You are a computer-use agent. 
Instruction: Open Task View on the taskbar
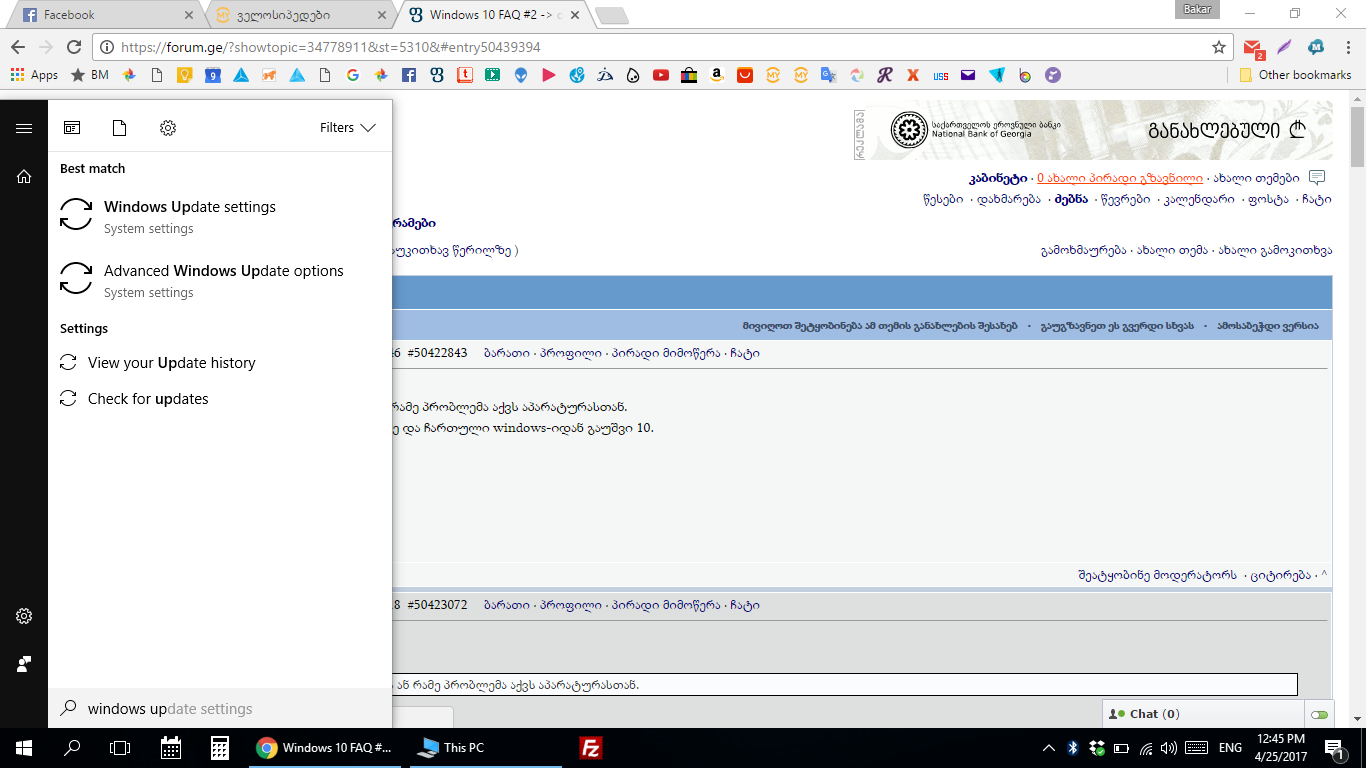pos(120,748)
